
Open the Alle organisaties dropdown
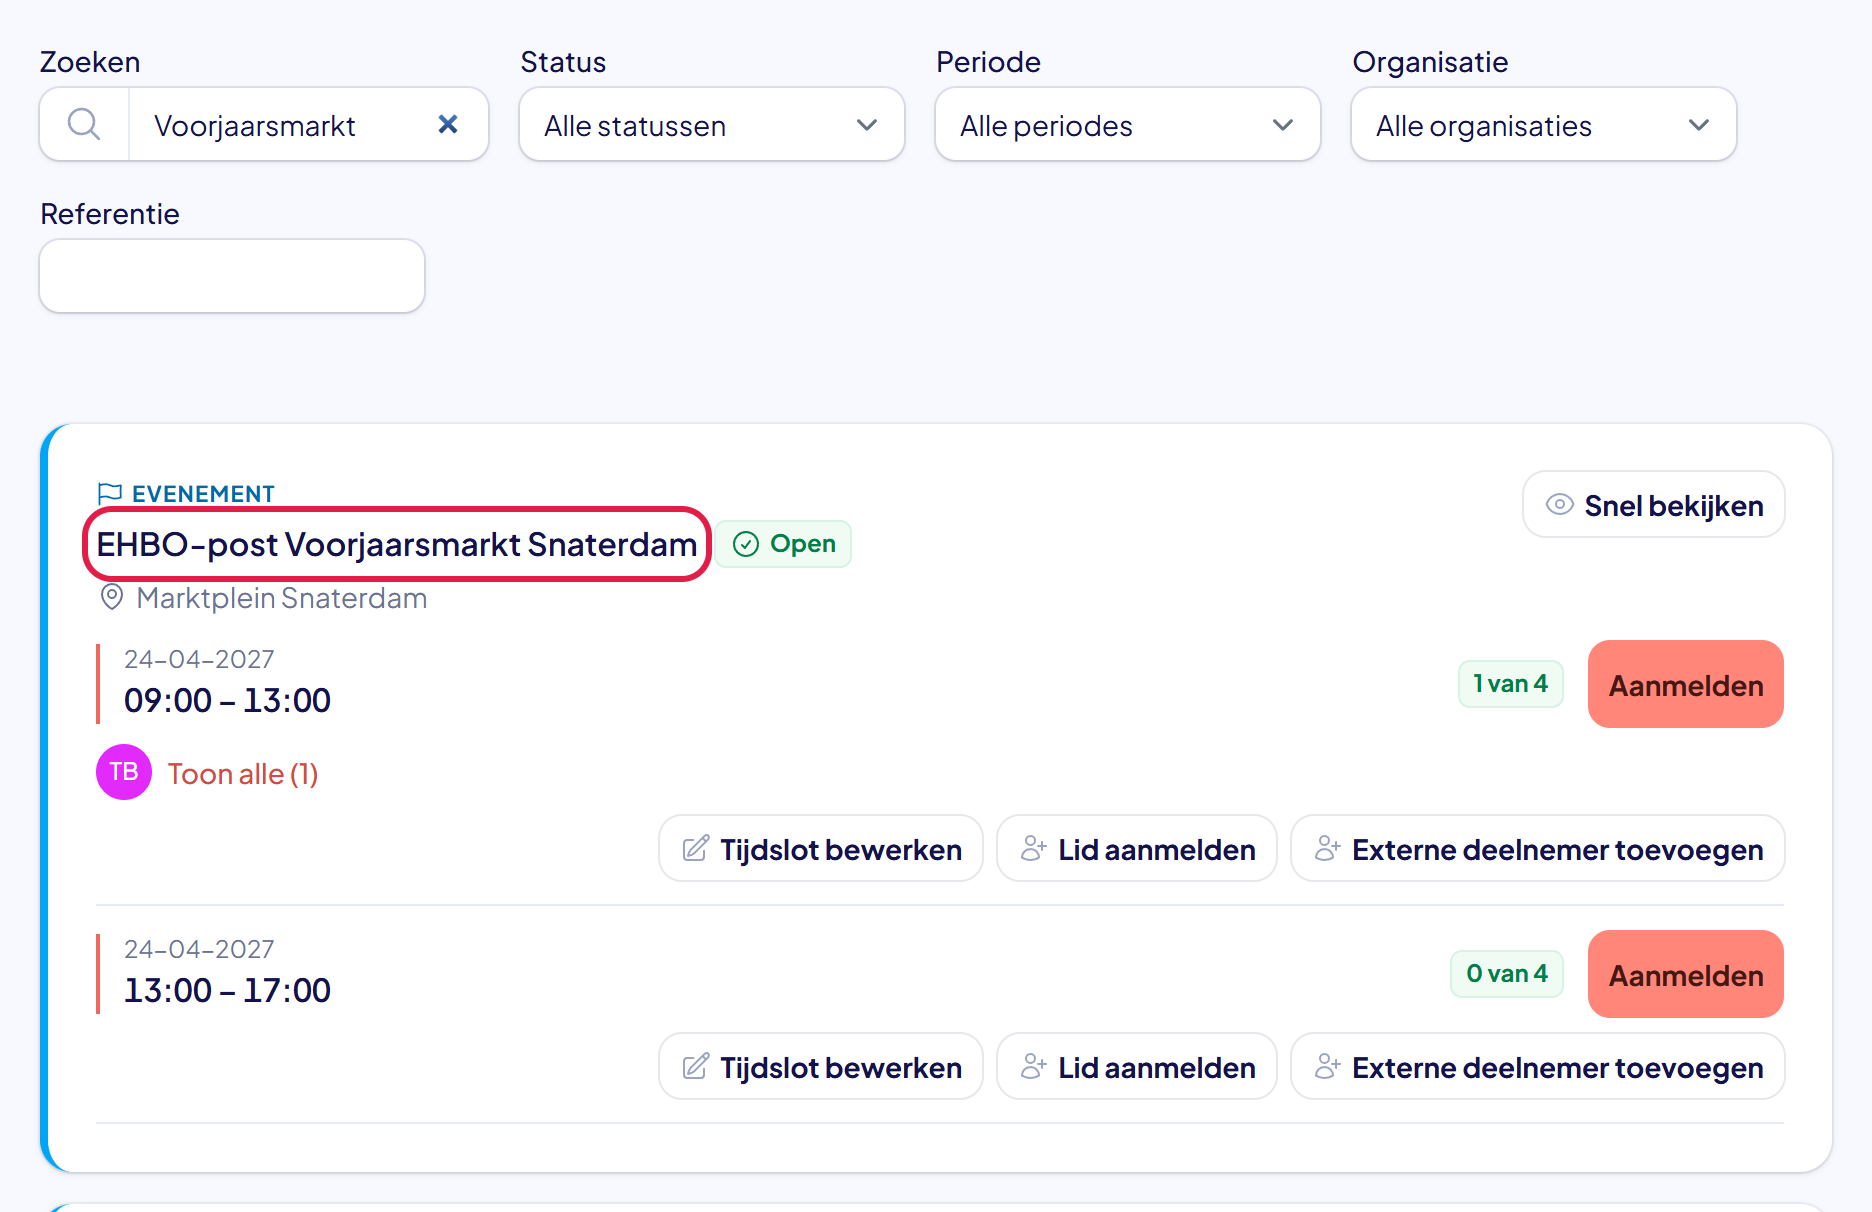[1544, 124]
